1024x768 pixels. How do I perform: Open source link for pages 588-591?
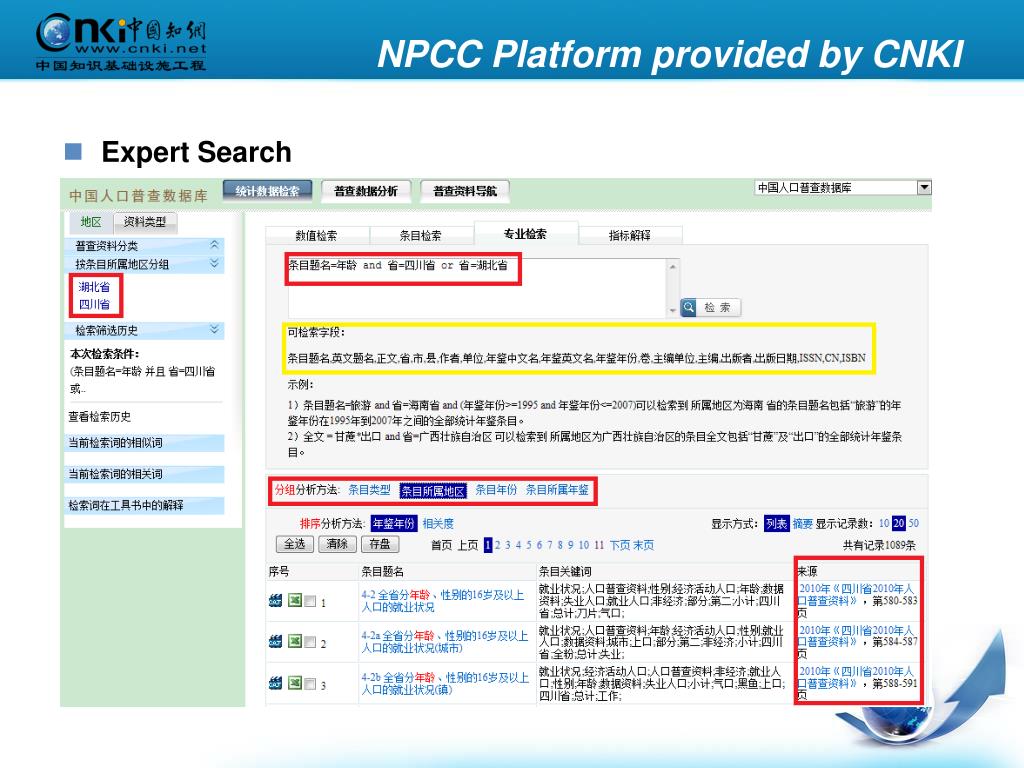[x=856, y=677]
